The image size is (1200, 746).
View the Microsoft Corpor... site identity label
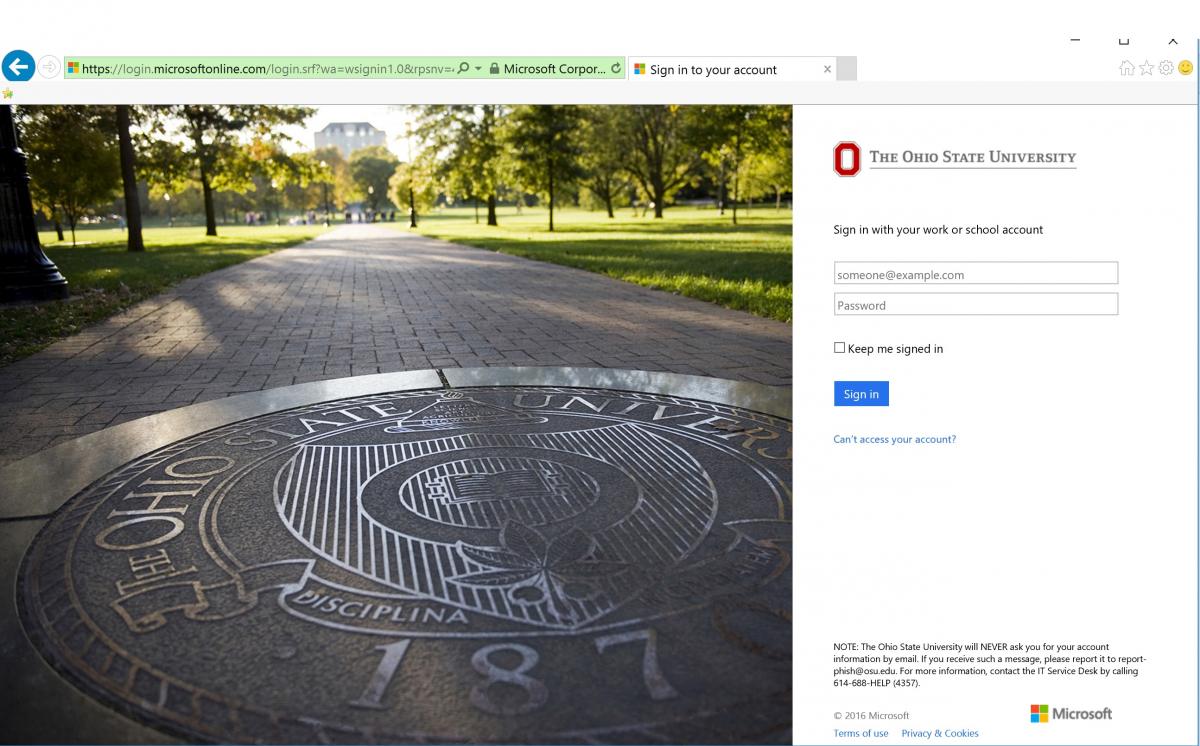tap(554, 69)
